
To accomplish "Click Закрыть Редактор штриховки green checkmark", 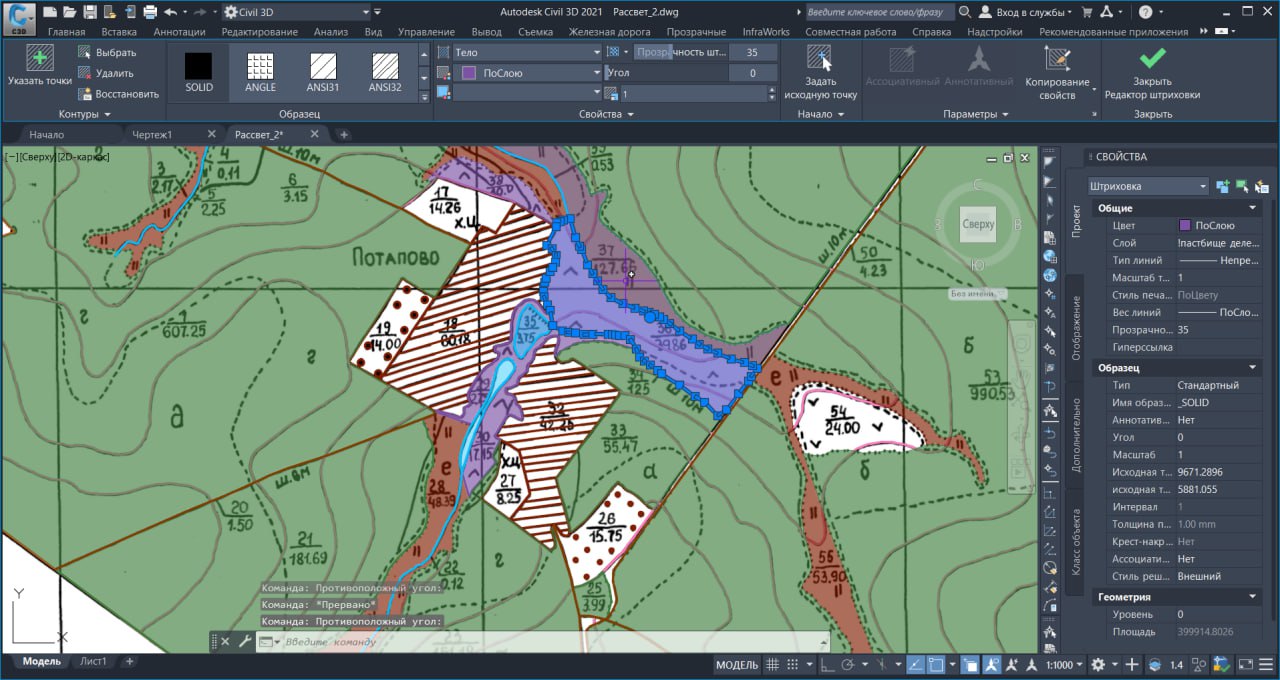I will [1152, 59].
